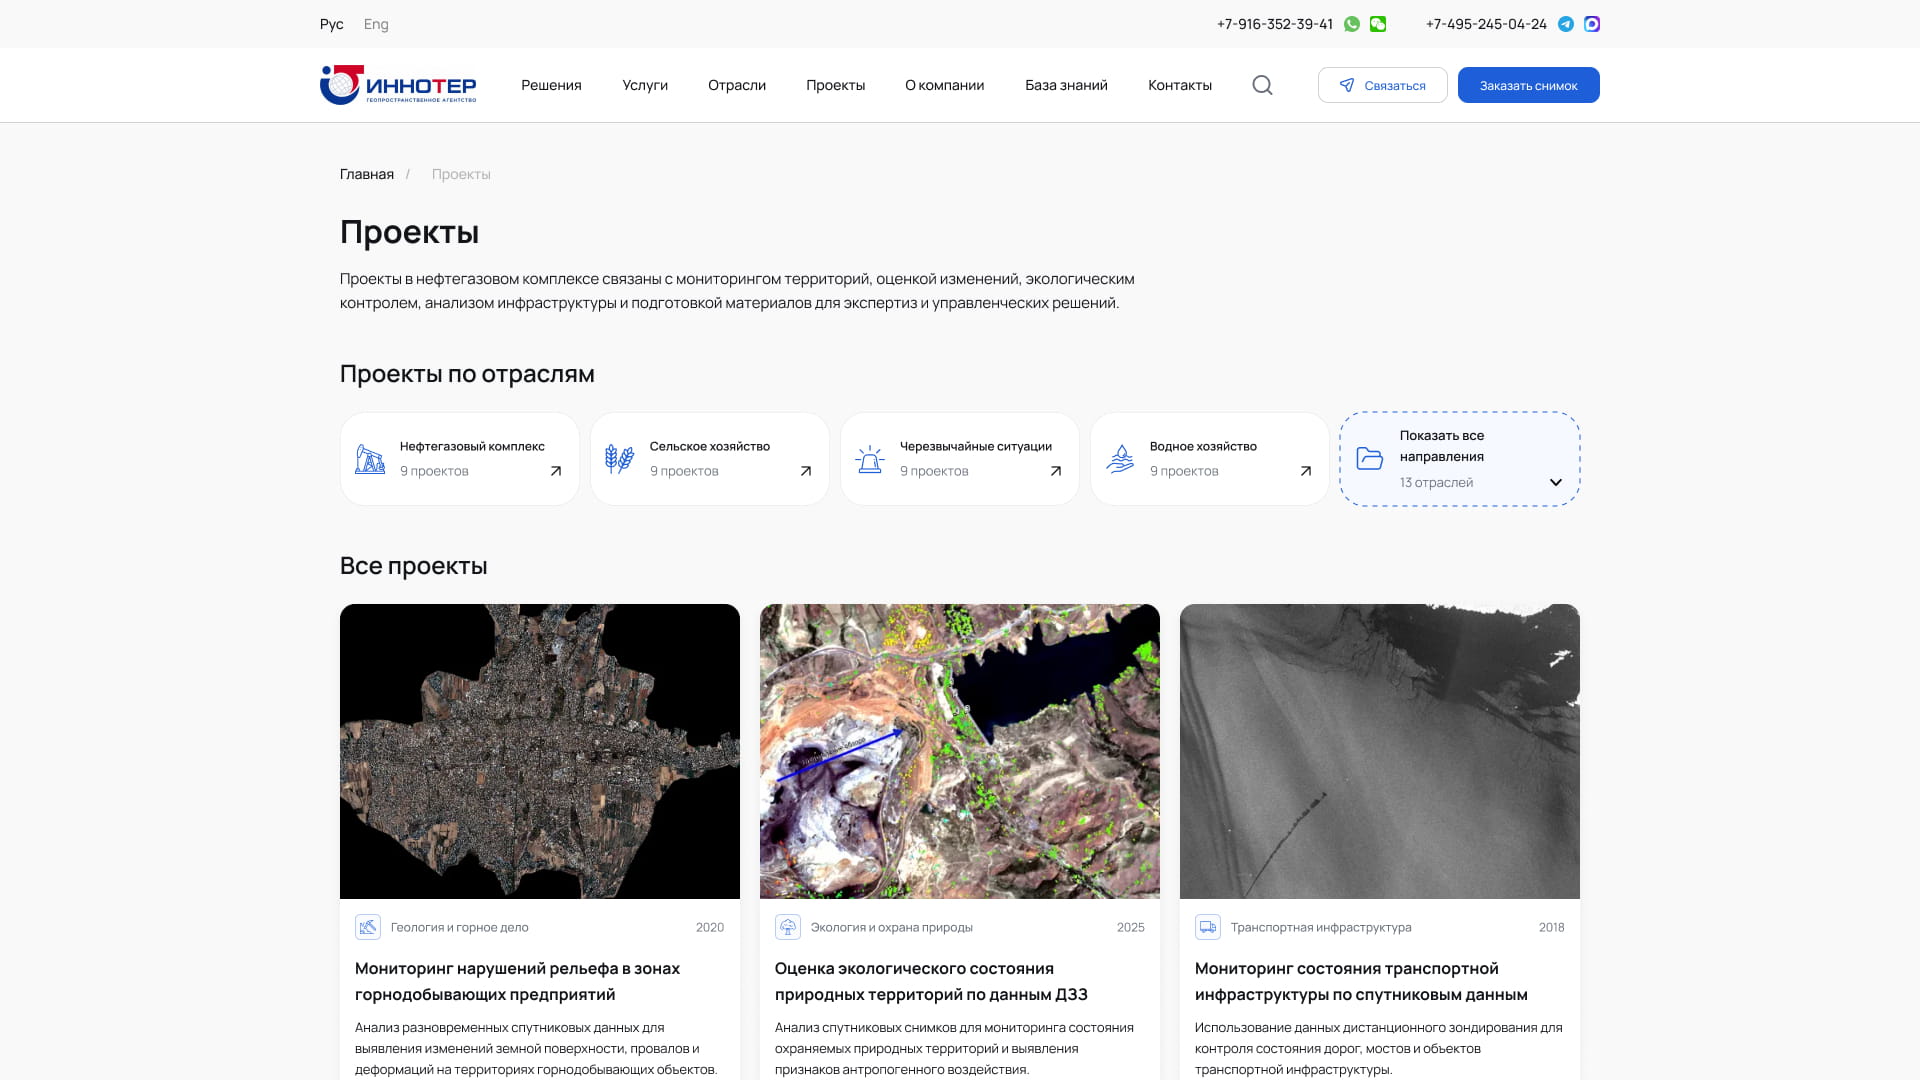Click the folder icon in Показать все направления
Image resolution: width=1920 pixels, height=1080 pixels.
[x=1370, y=458]
